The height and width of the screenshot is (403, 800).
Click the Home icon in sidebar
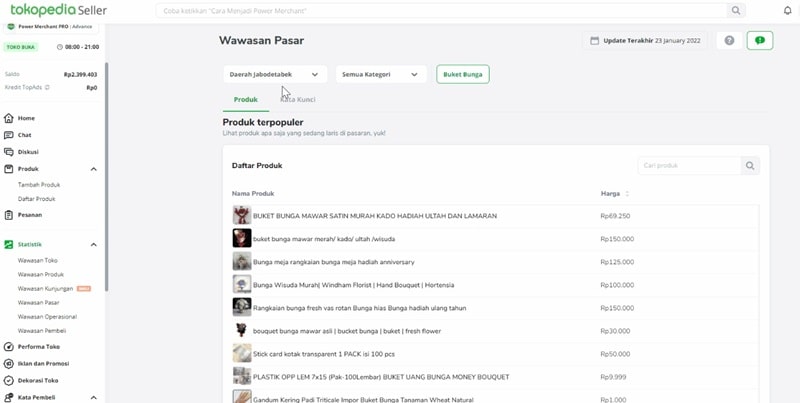click(x=9, y=118)
